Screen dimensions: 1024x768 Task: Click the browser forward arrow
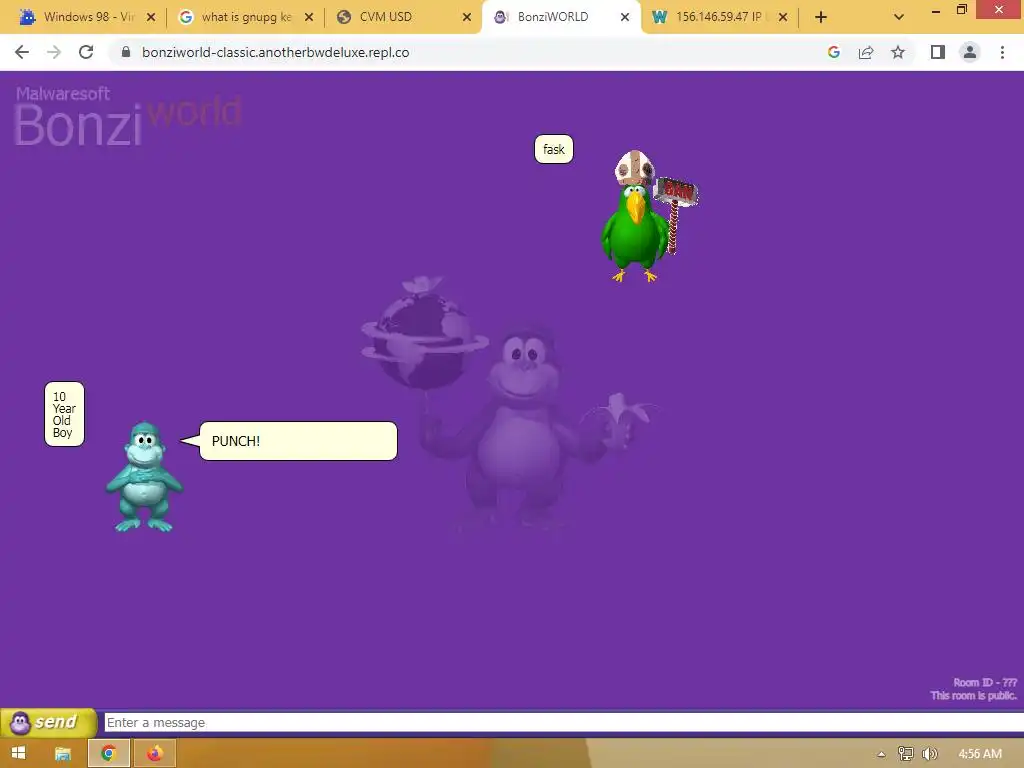coord(54,52)
